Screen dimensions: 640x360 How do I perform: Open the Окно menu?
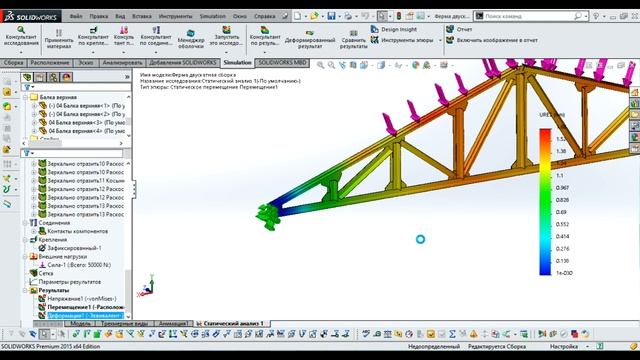tap(240, 16)
